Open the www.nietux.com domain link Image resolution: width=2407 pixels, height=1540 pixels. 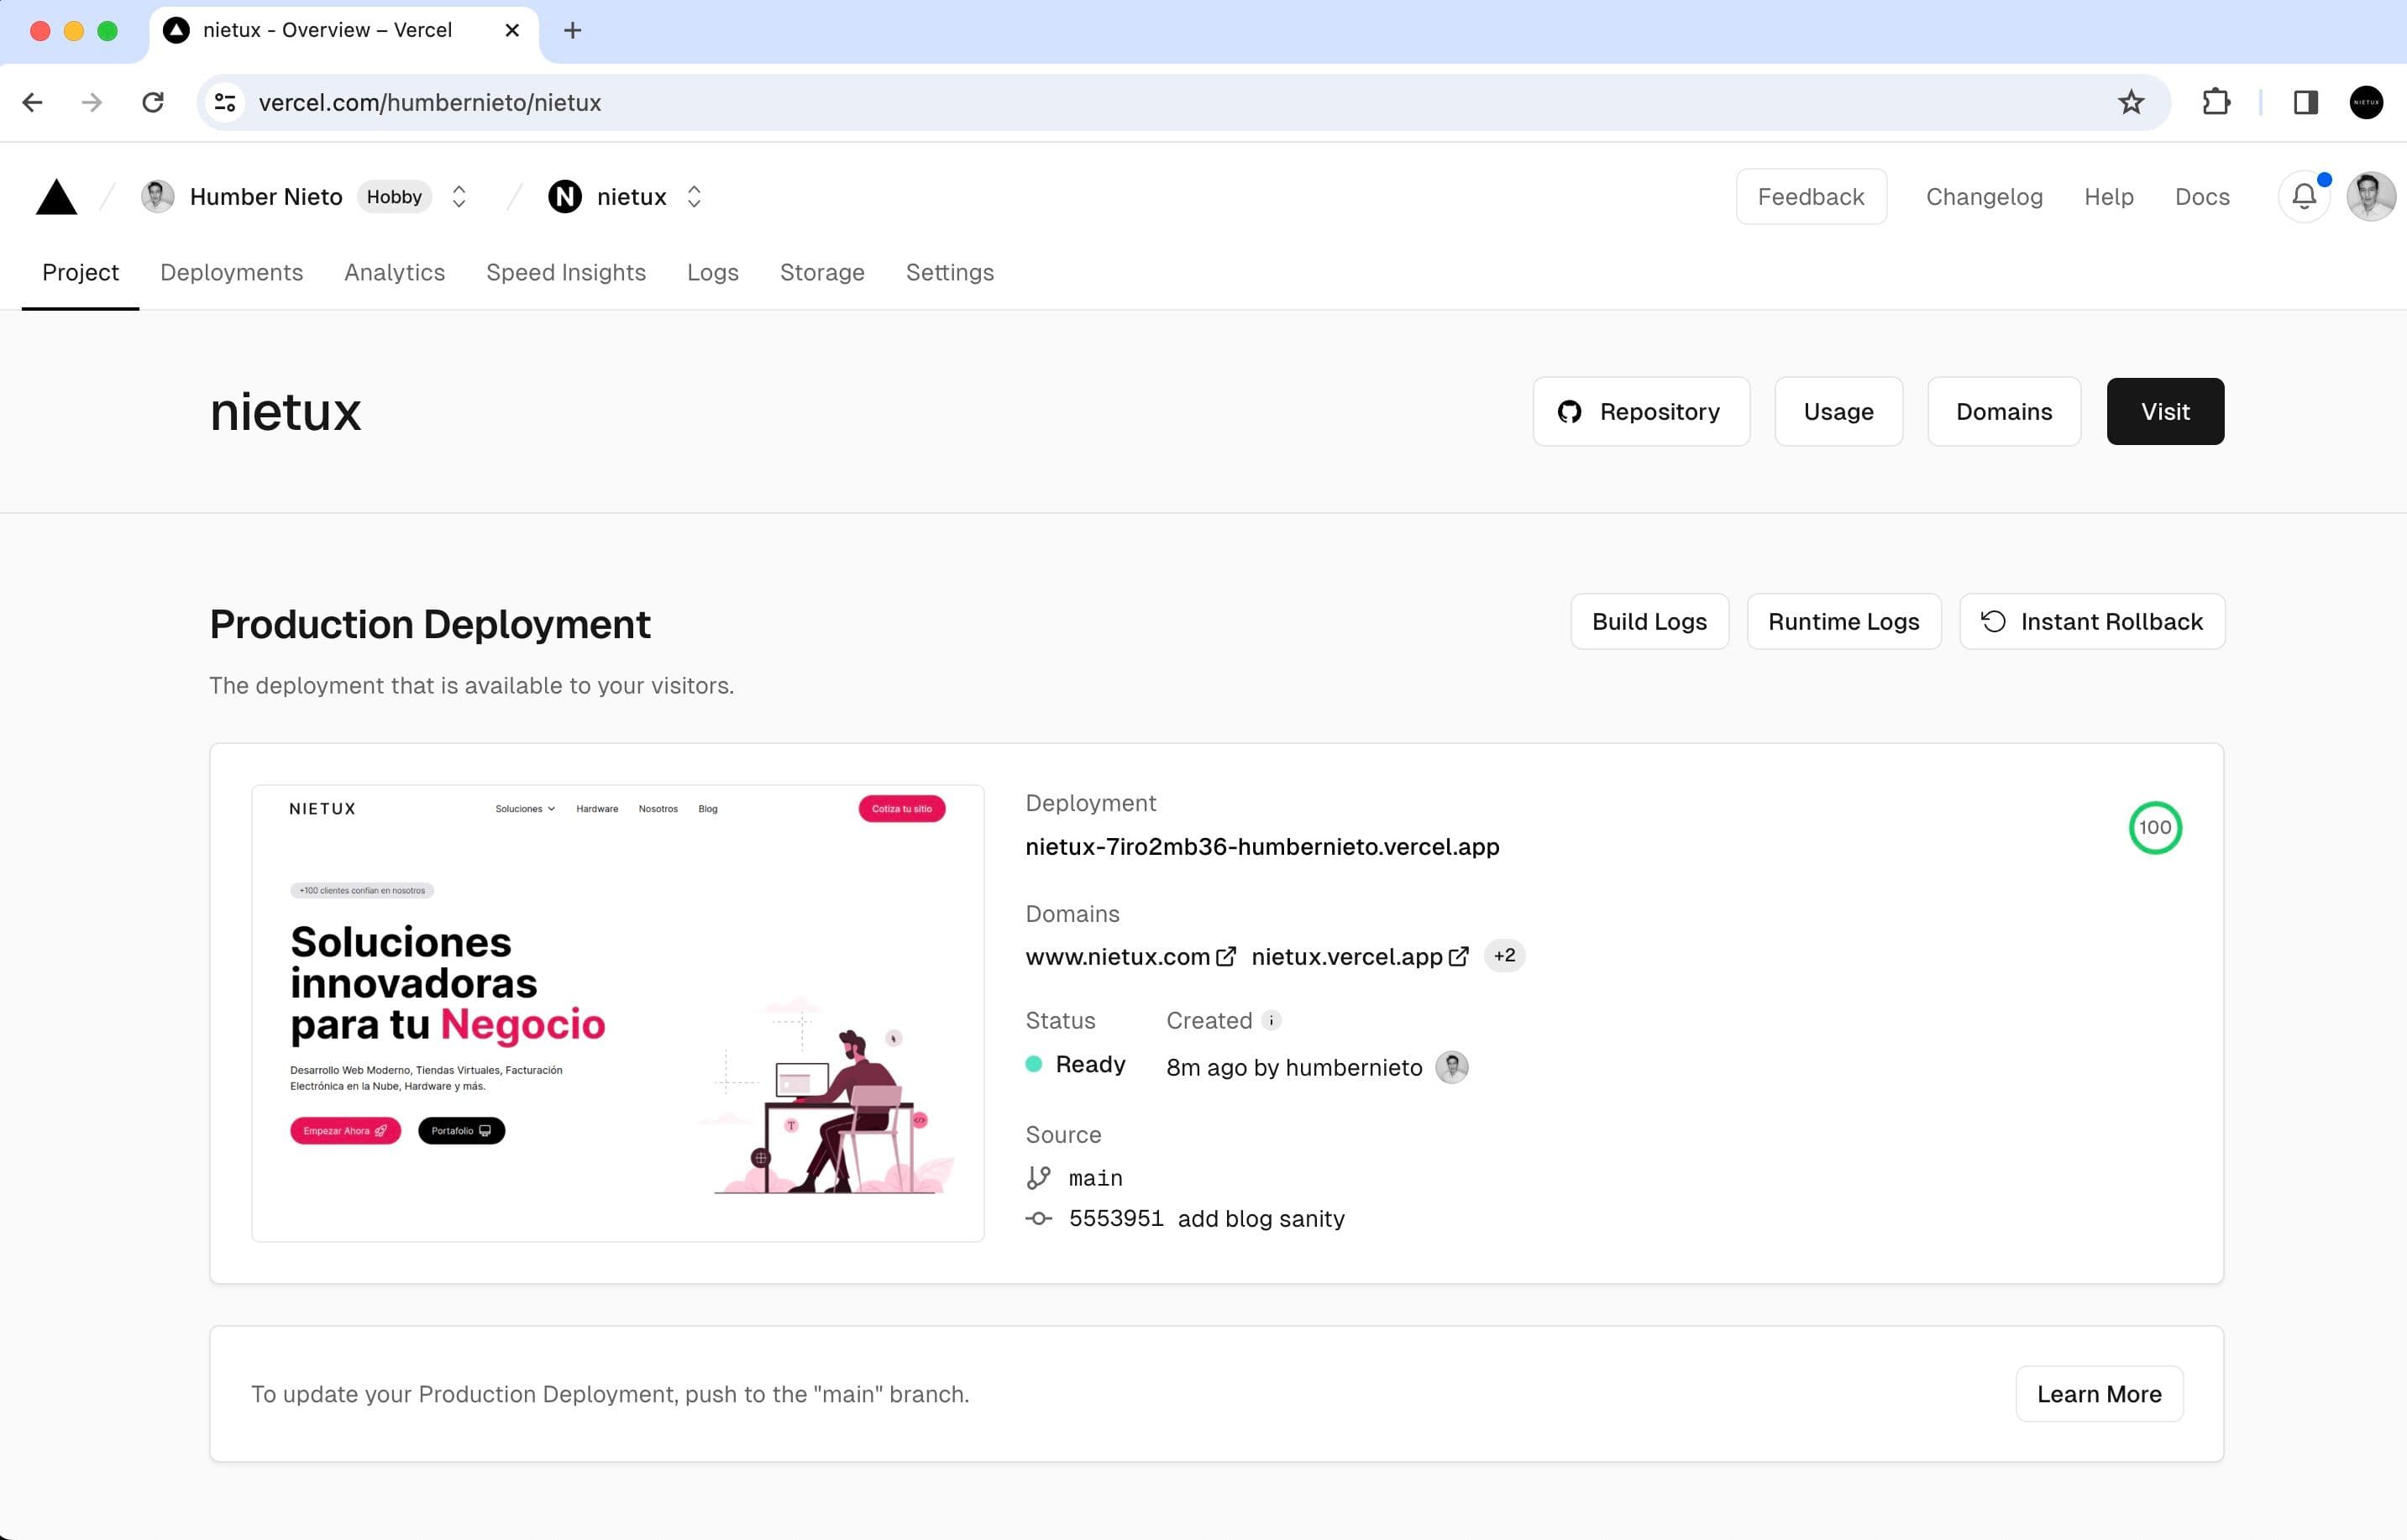coord(1130,957)
